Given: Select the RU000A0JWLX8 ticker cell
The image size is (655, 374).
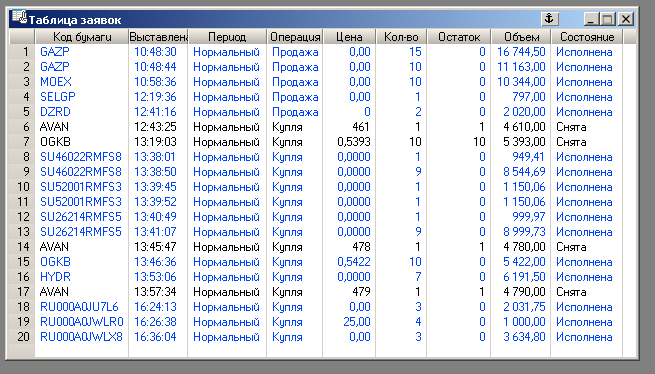Looking at the screenshot, I should pyautogui.click(x=82, y=337).
